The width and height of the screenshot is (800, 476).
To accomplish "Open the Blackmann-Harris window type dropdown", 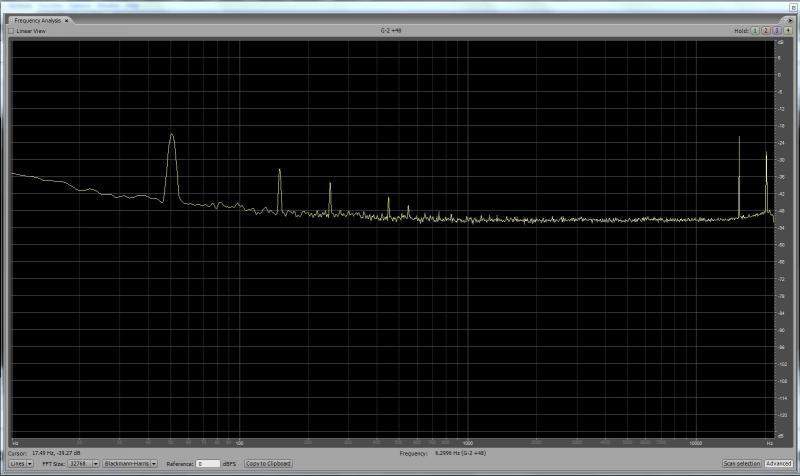I will click(131, 464).
